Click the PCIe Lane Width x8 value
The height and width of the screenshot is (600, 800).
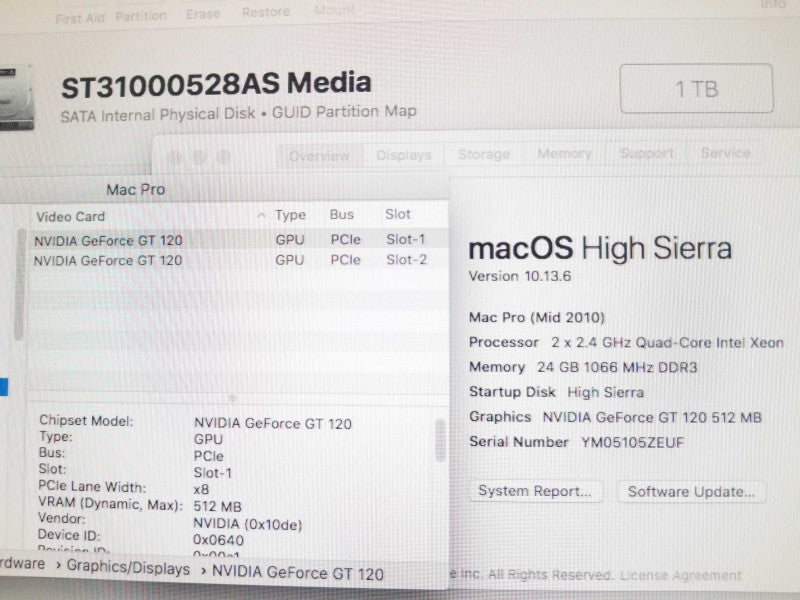[201, 490]
